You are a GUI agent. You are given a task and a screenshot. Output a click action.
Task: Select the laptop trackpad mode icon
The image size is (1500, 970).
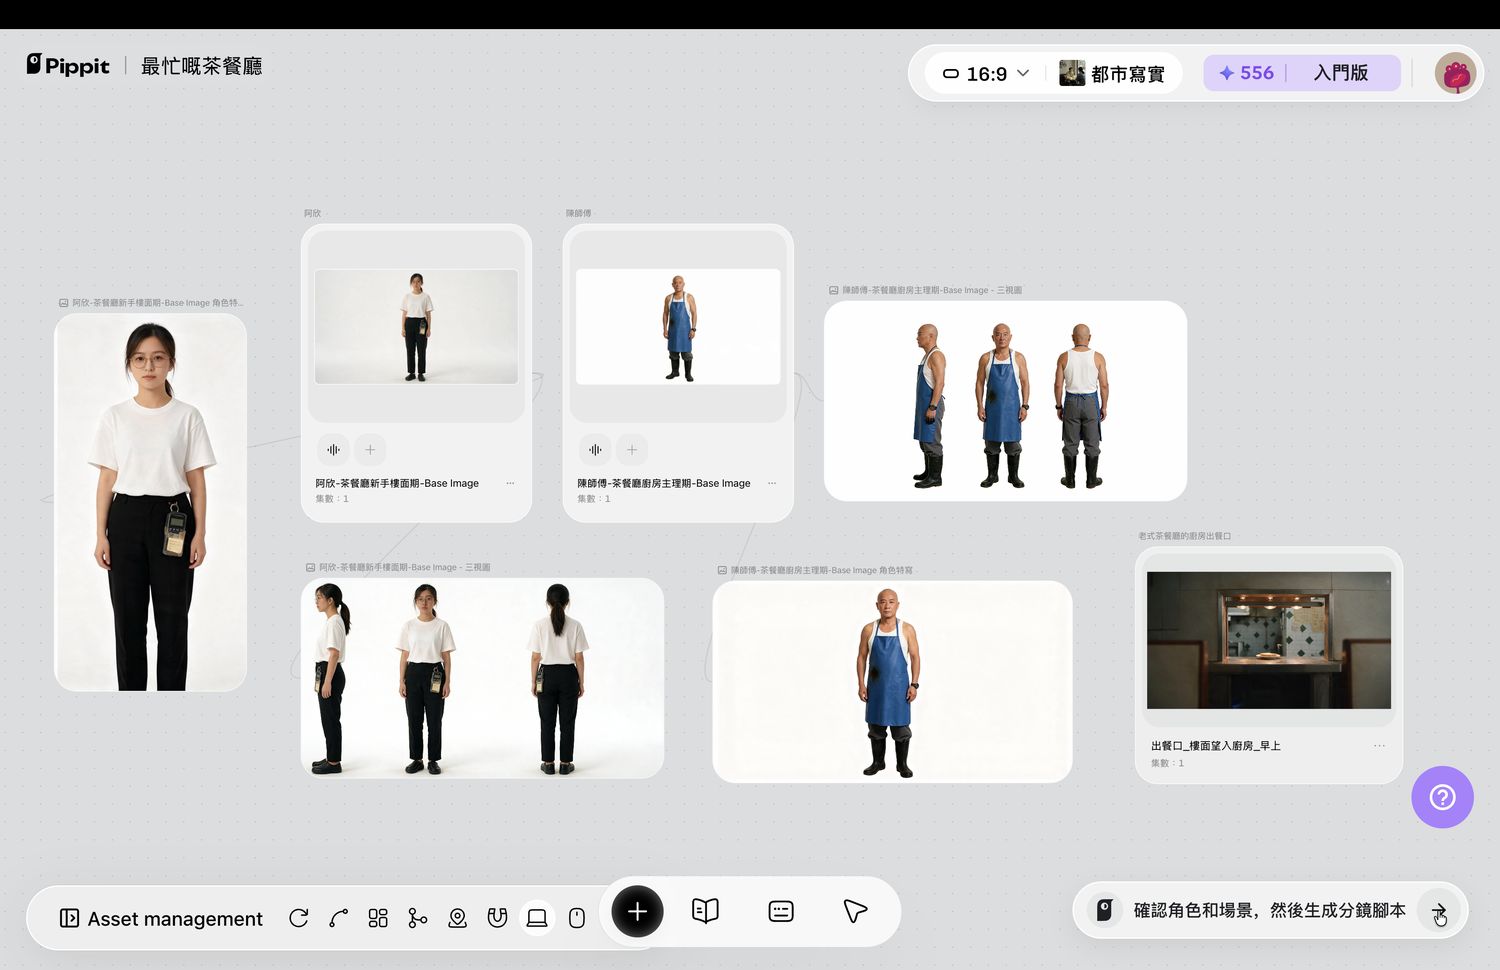click(x=537, y=918)
